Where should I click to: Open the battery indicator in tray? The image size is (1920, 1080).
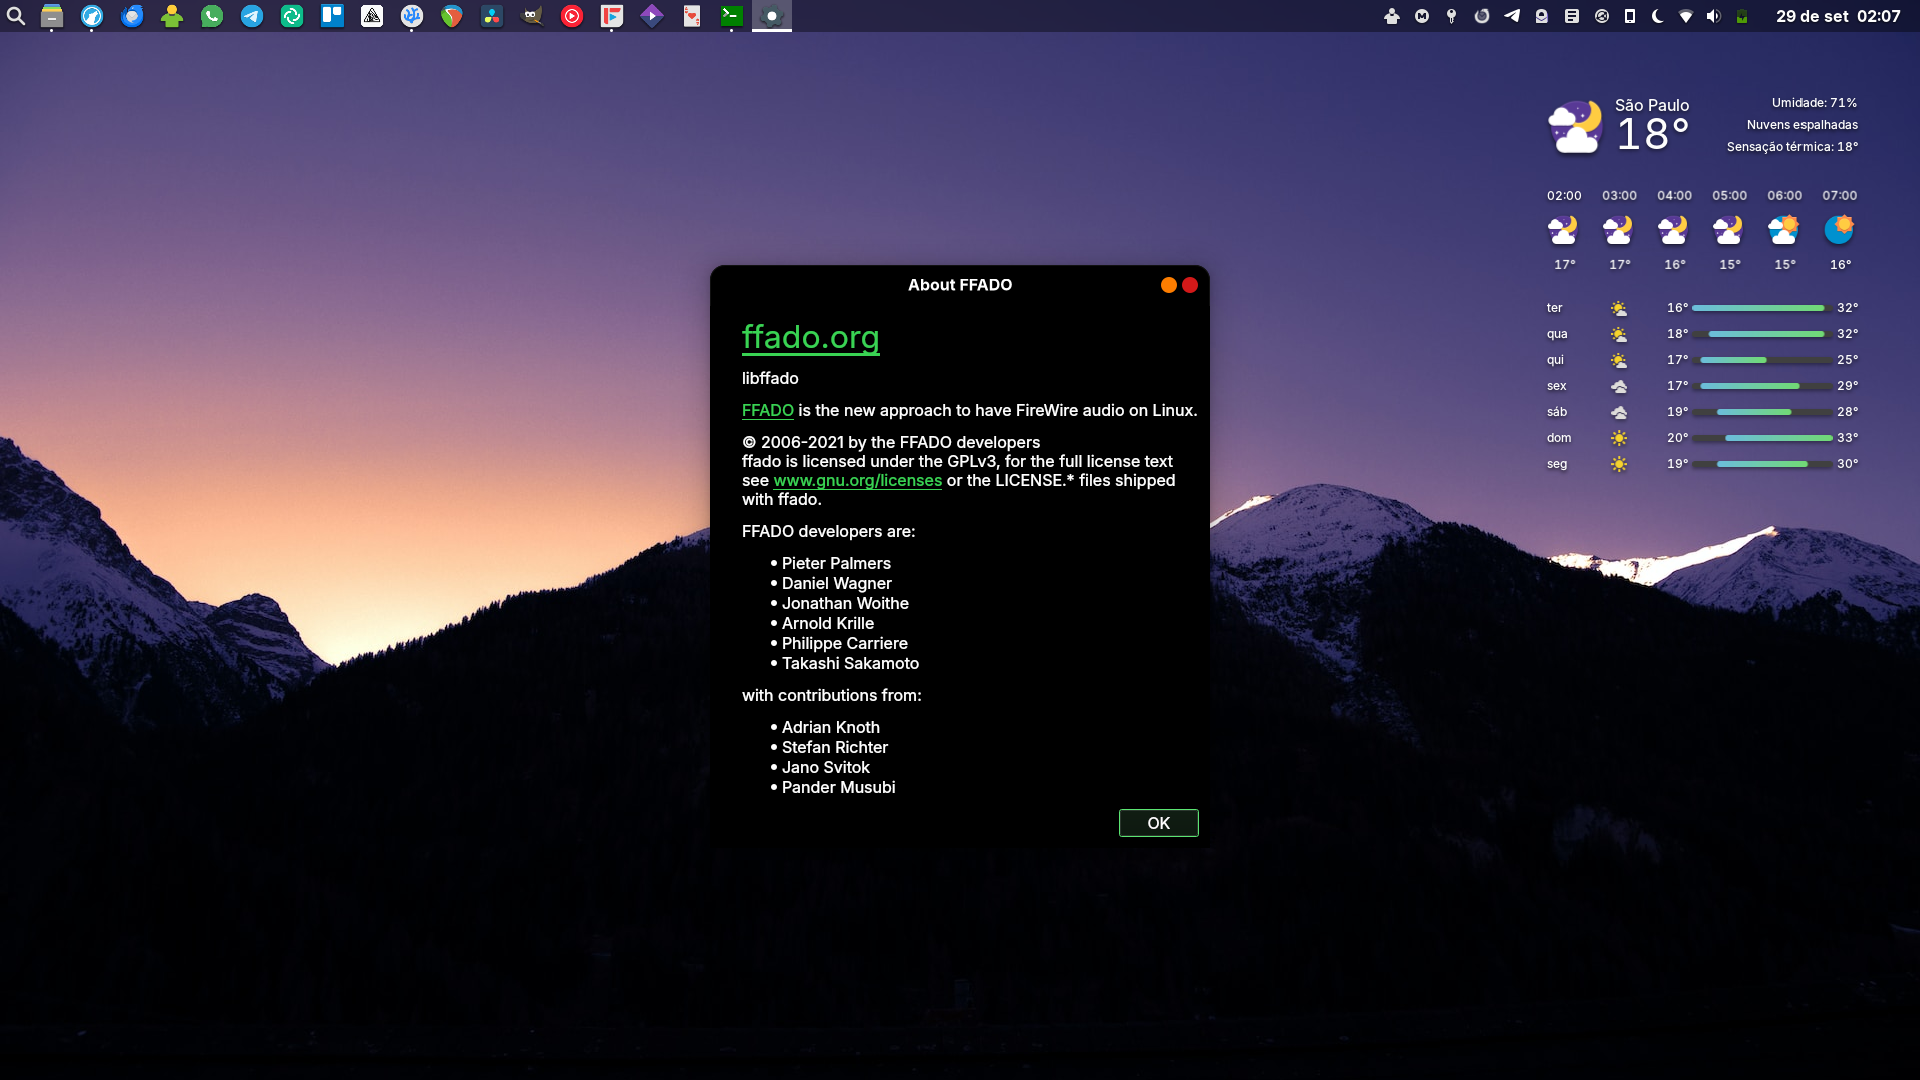(x=1742, y=16)
